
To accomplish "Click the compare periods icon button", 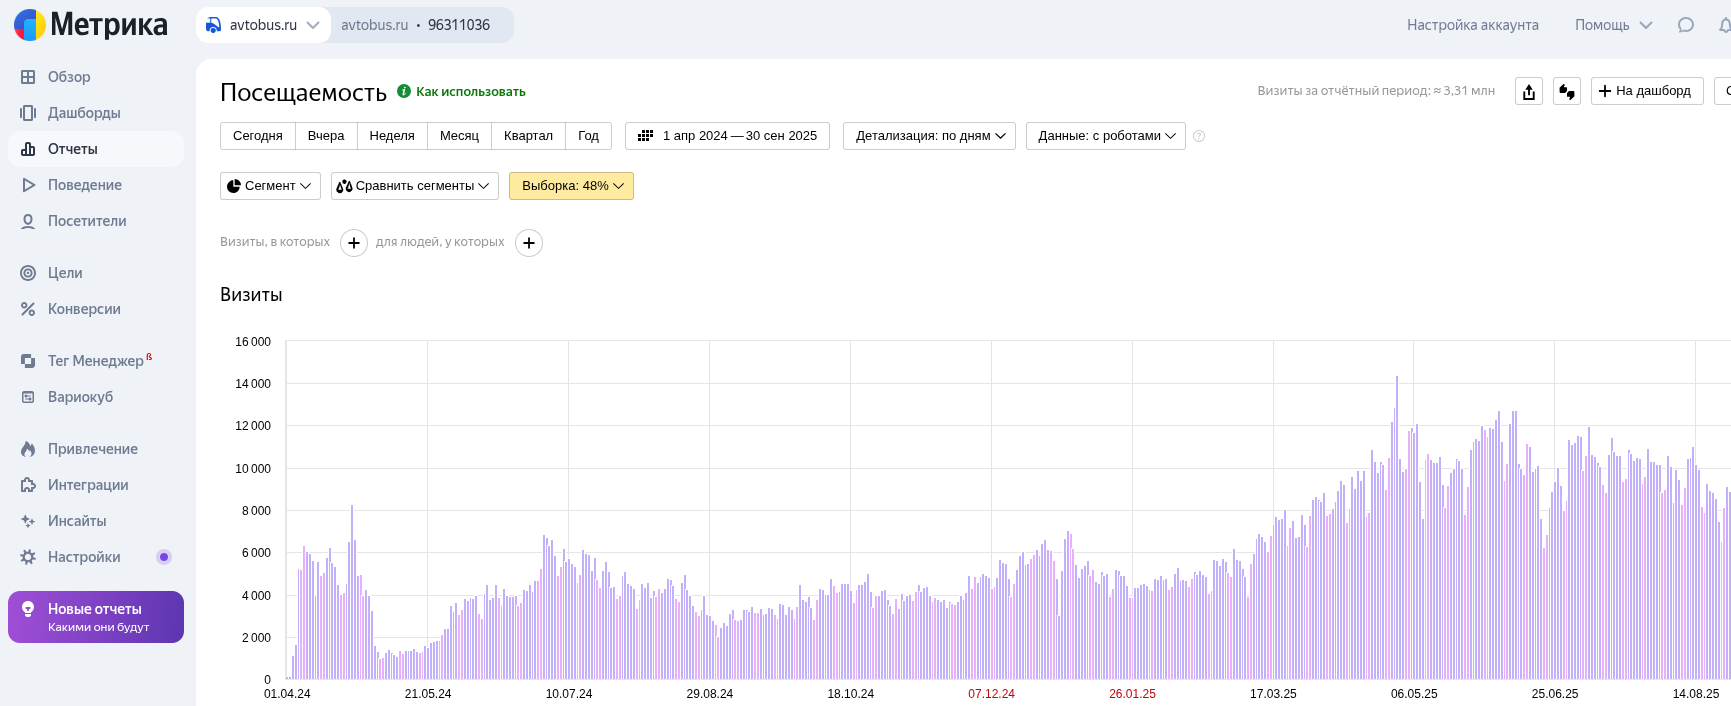I will click(x=1566, y=91).
